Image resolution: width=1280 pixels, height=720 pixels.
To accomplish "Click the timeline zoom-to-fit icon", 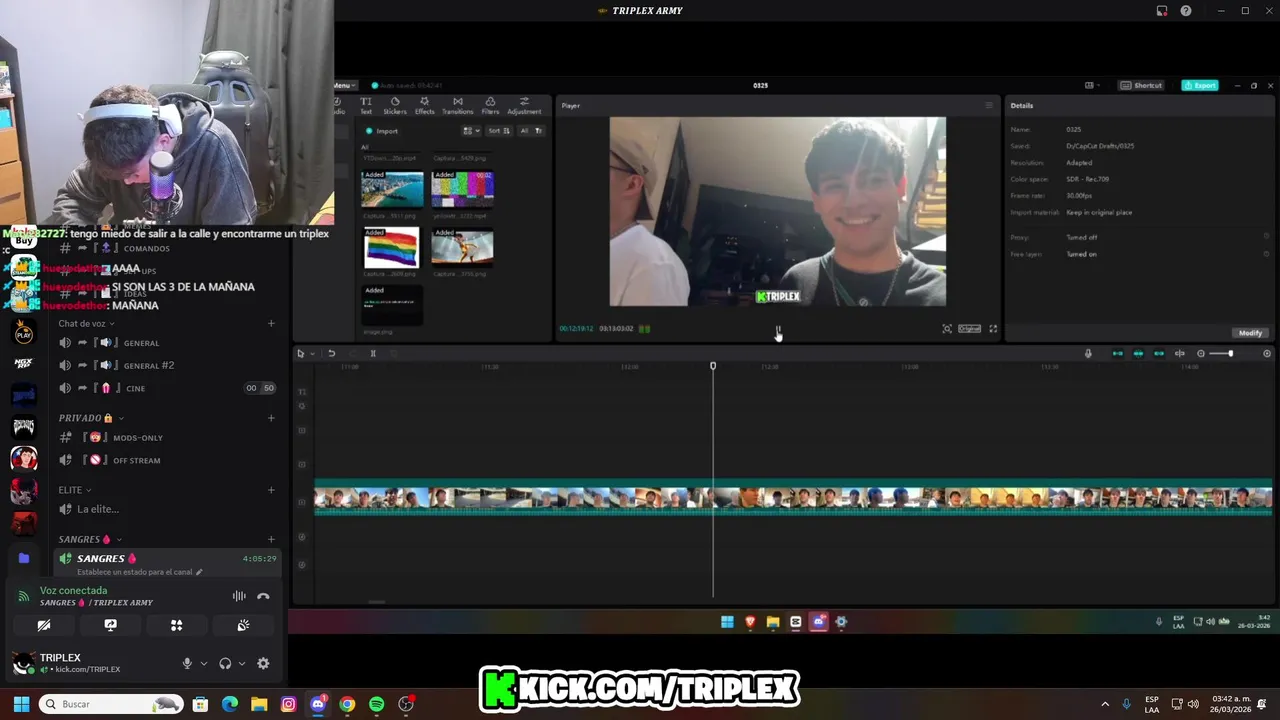I will [x=1267, y=353].
